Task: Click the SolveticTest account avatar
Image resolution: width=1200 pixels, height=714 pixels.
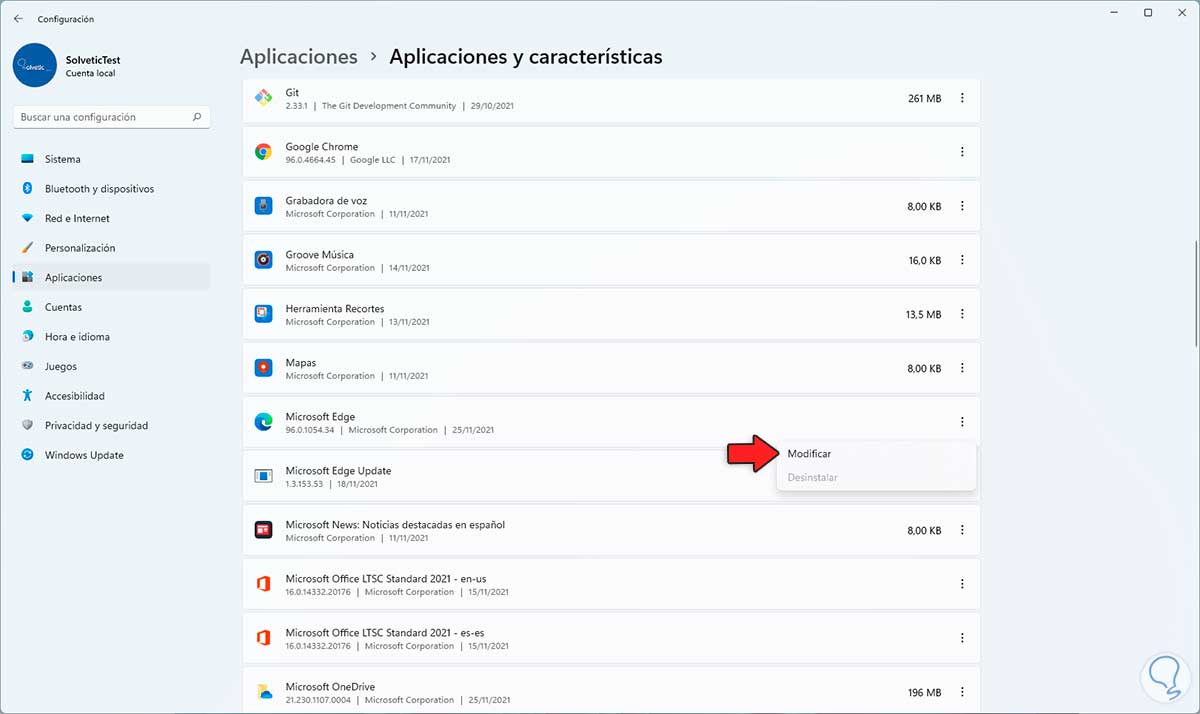Action: click(35, 65)
